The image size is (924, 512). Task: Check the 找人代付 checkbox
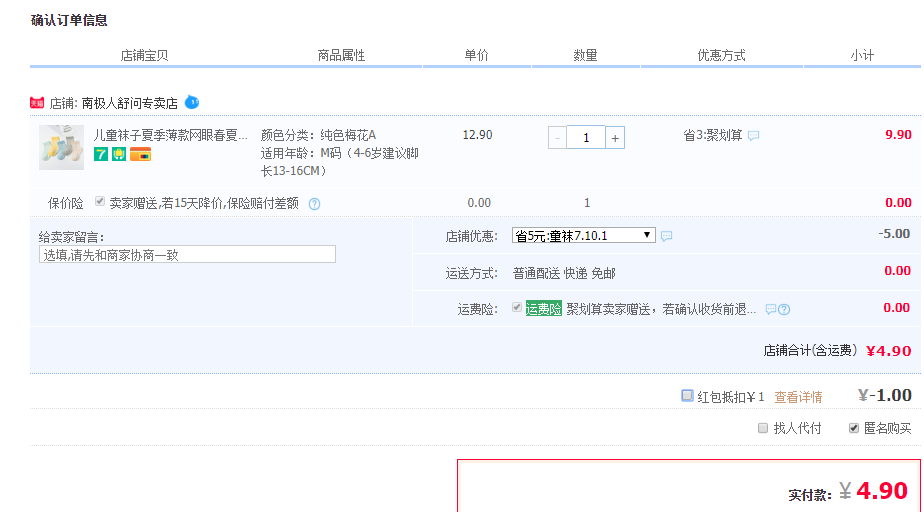pos(763,428)
